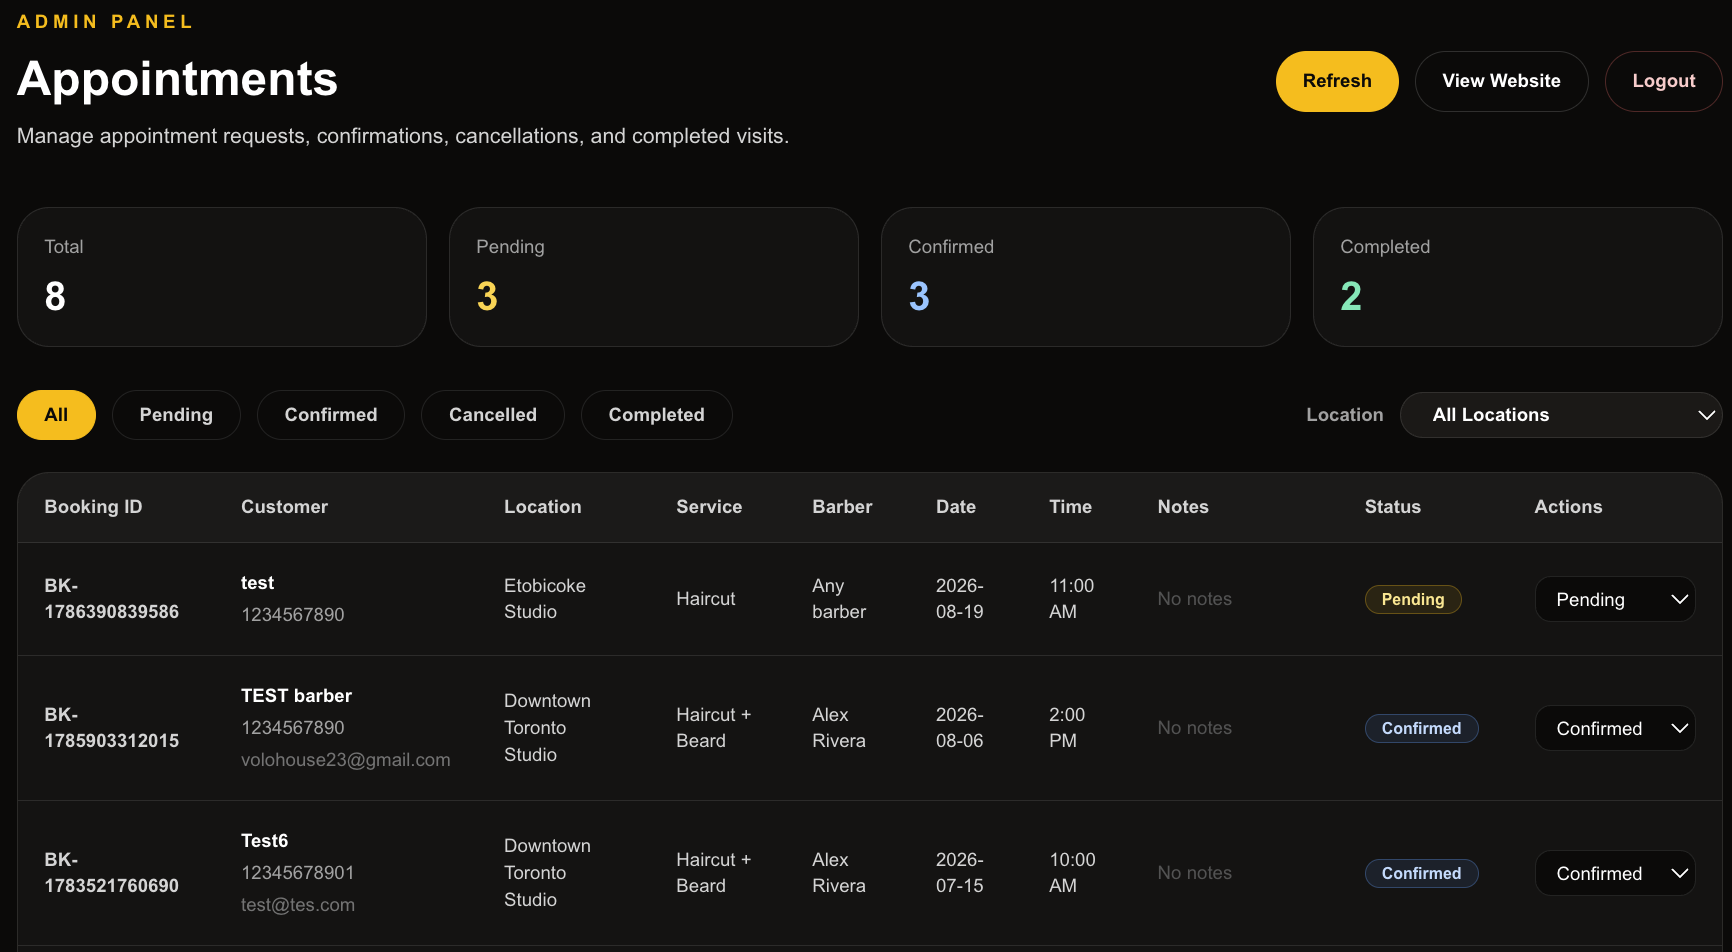The width and height of the screenshot is (1732, 952).
Task: Click the Any barber cell
Action: [x=839, y=599]
